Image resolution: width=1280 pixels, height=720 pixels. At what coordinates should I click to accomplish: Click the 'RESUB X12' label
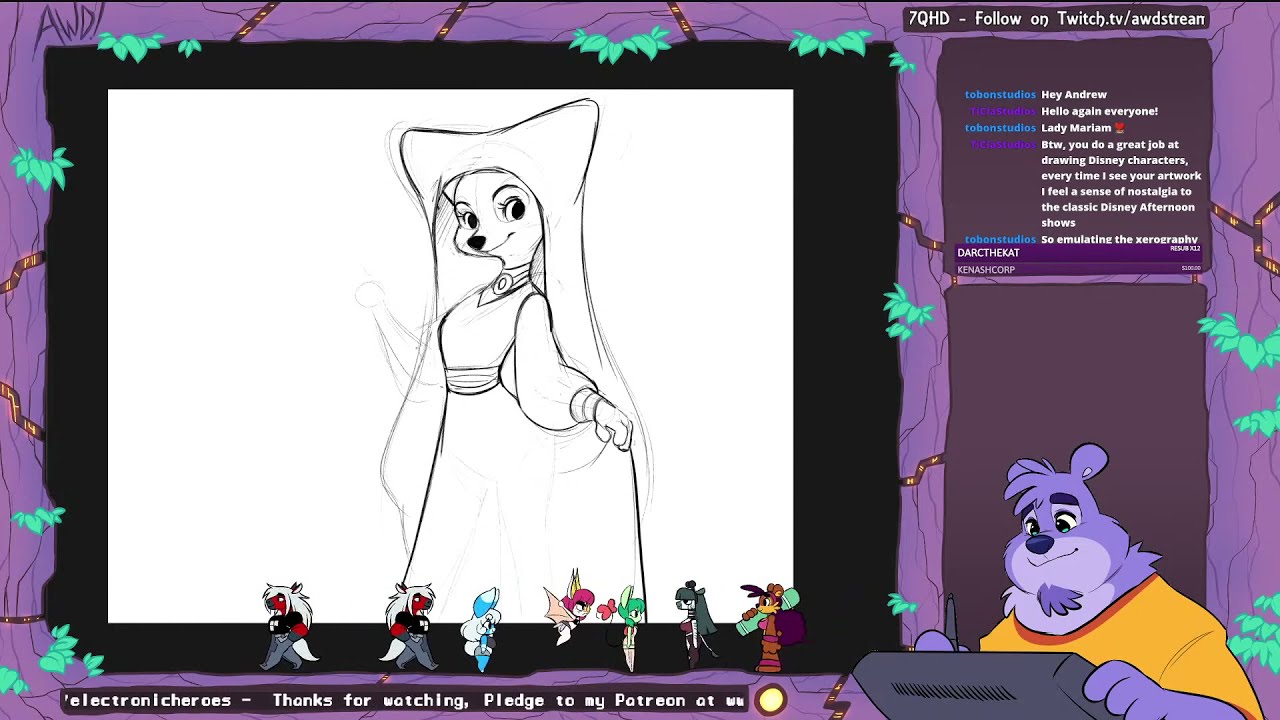tap(1184, 248)
